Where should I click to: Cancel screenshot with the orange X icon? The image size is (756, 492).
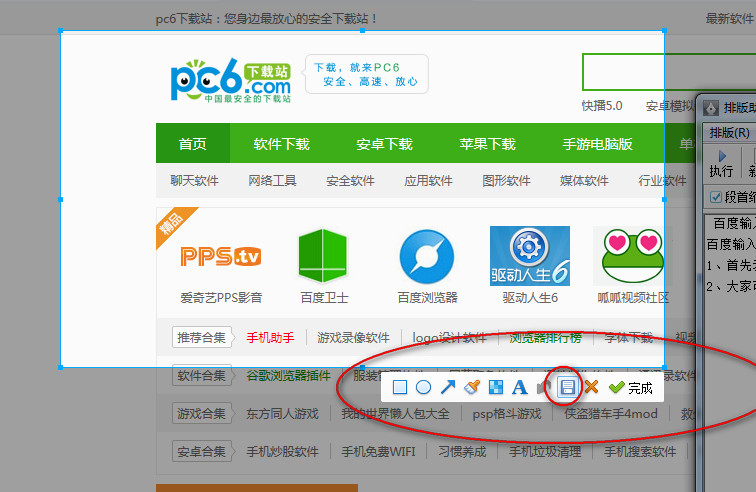(591, 387)
